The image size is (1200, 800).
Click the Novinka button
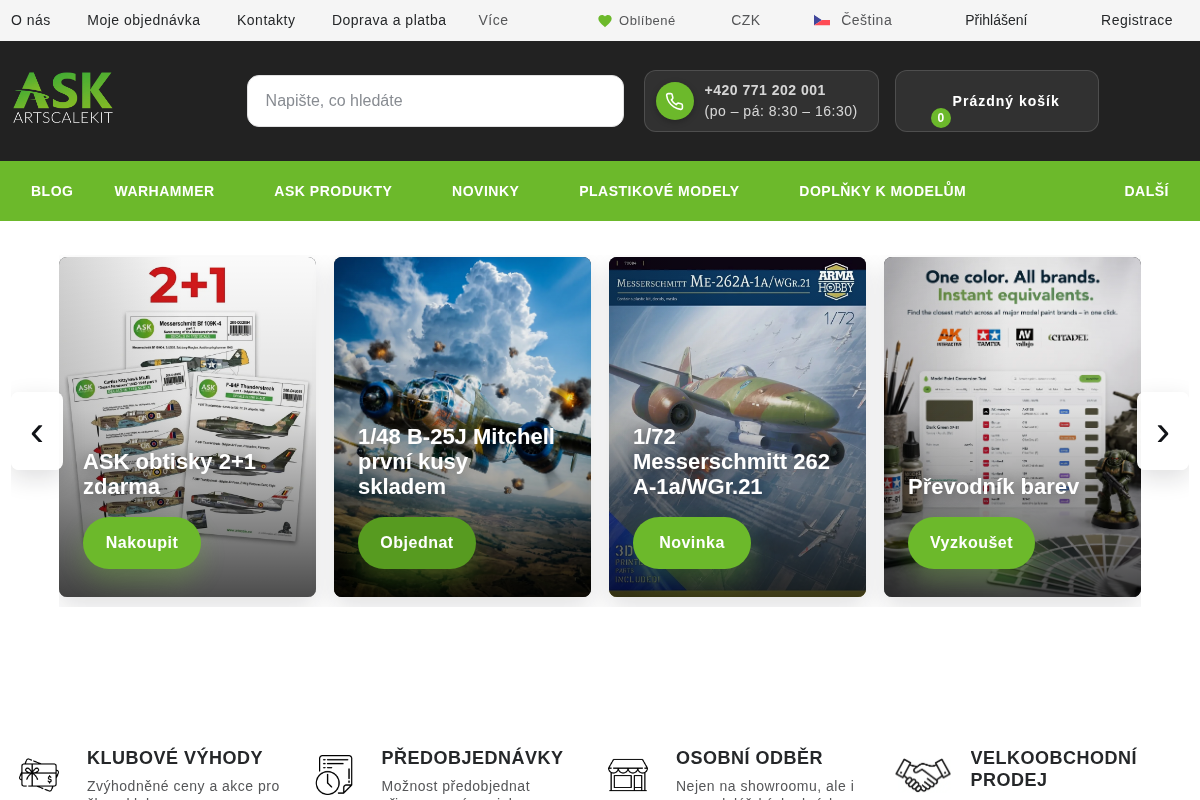(692, 543)
